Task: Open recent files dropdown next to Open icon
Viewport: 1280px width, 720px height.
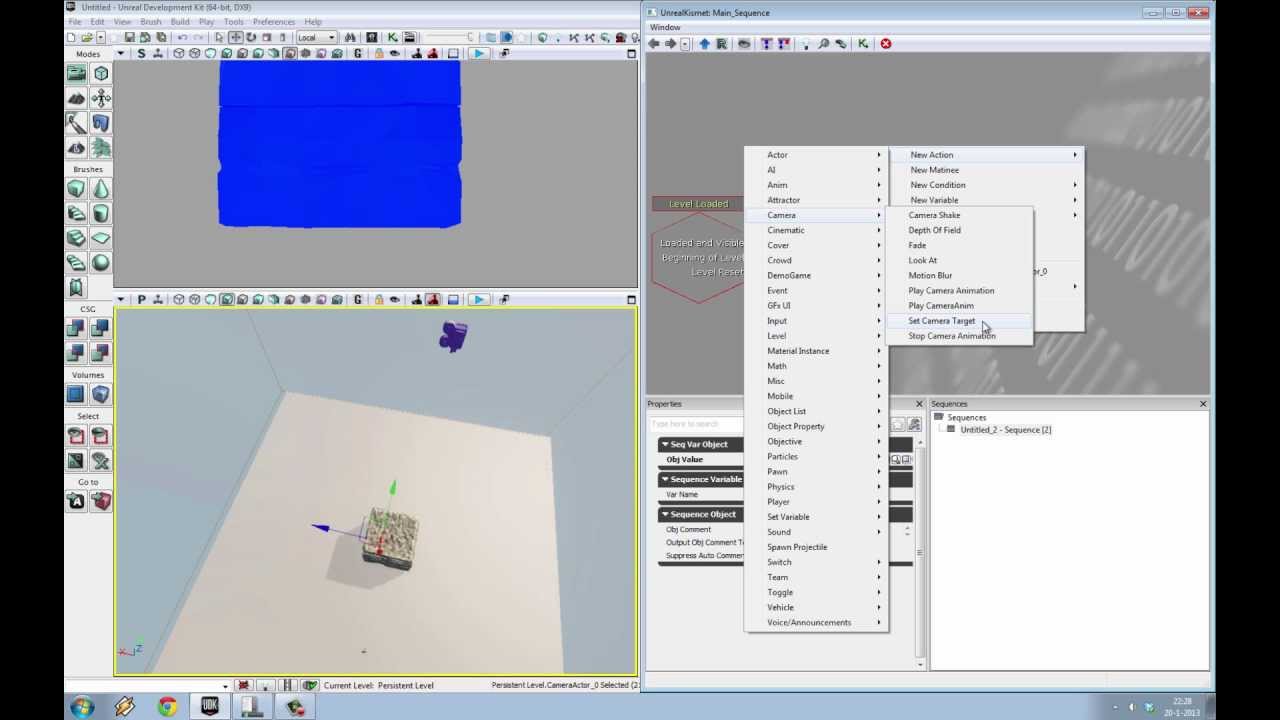Action: pos(102,37)
